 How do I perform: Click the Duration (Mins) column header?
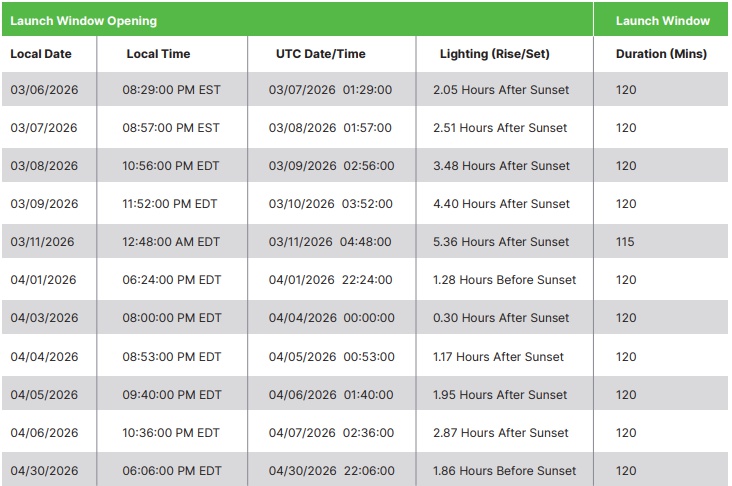tap(662, 54)
